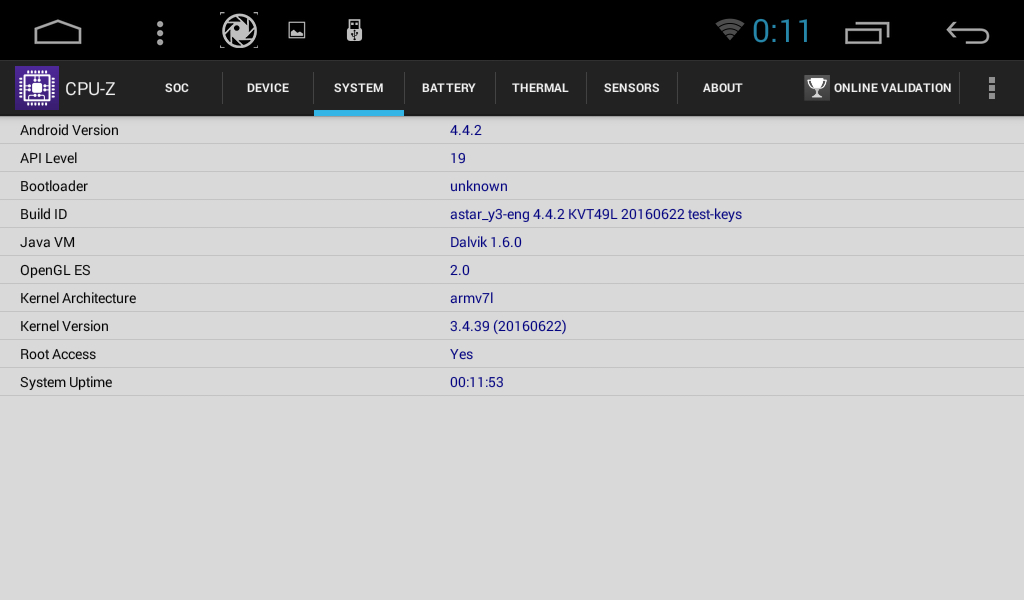Tap the Root Access value Yes
1024x600 pixels.
click(x=461, y=355)
